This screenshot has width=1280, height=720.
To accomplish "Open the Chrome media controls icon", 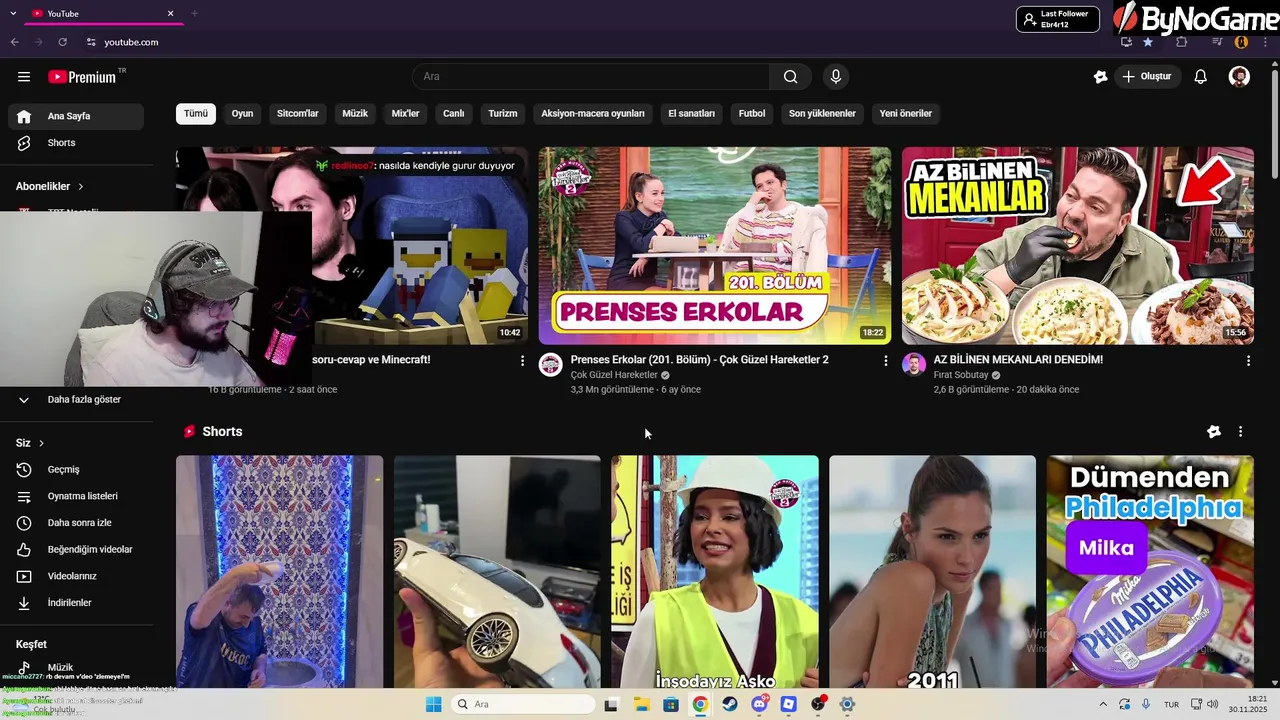I will pos(1217,42).
